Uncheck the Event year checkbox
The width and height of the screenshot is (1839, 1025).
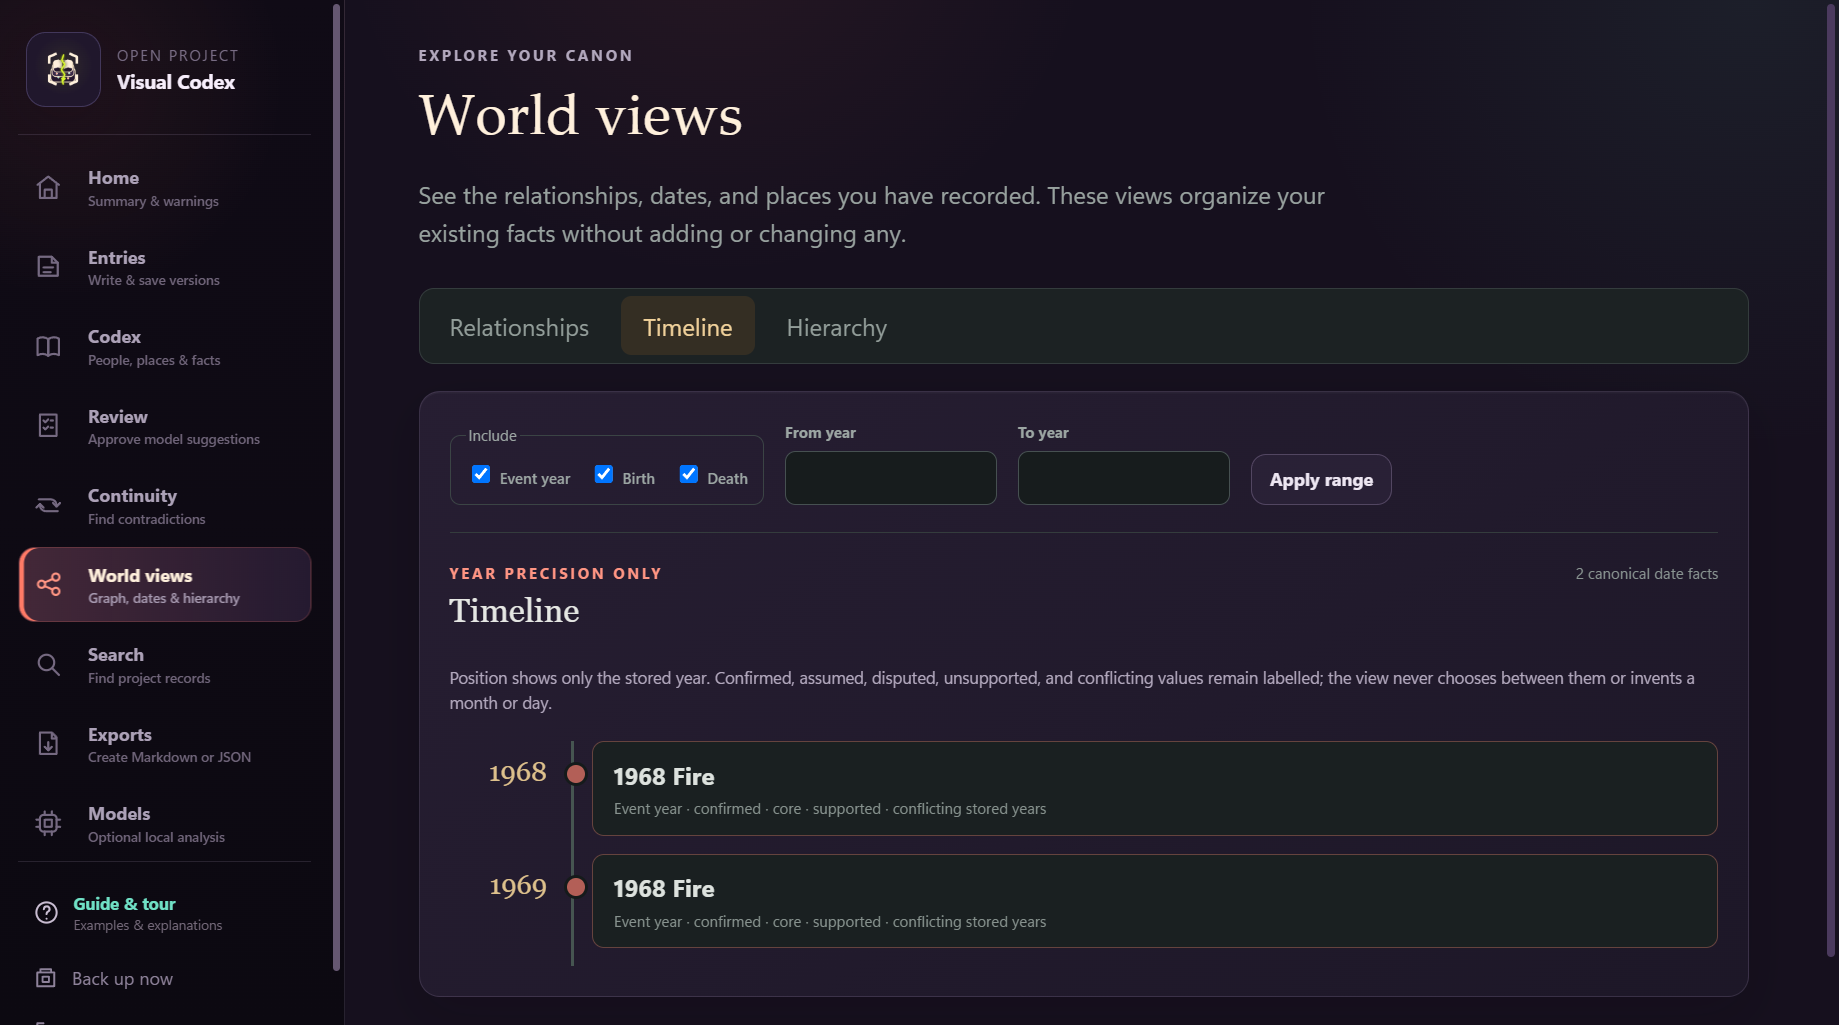point(481,475)
